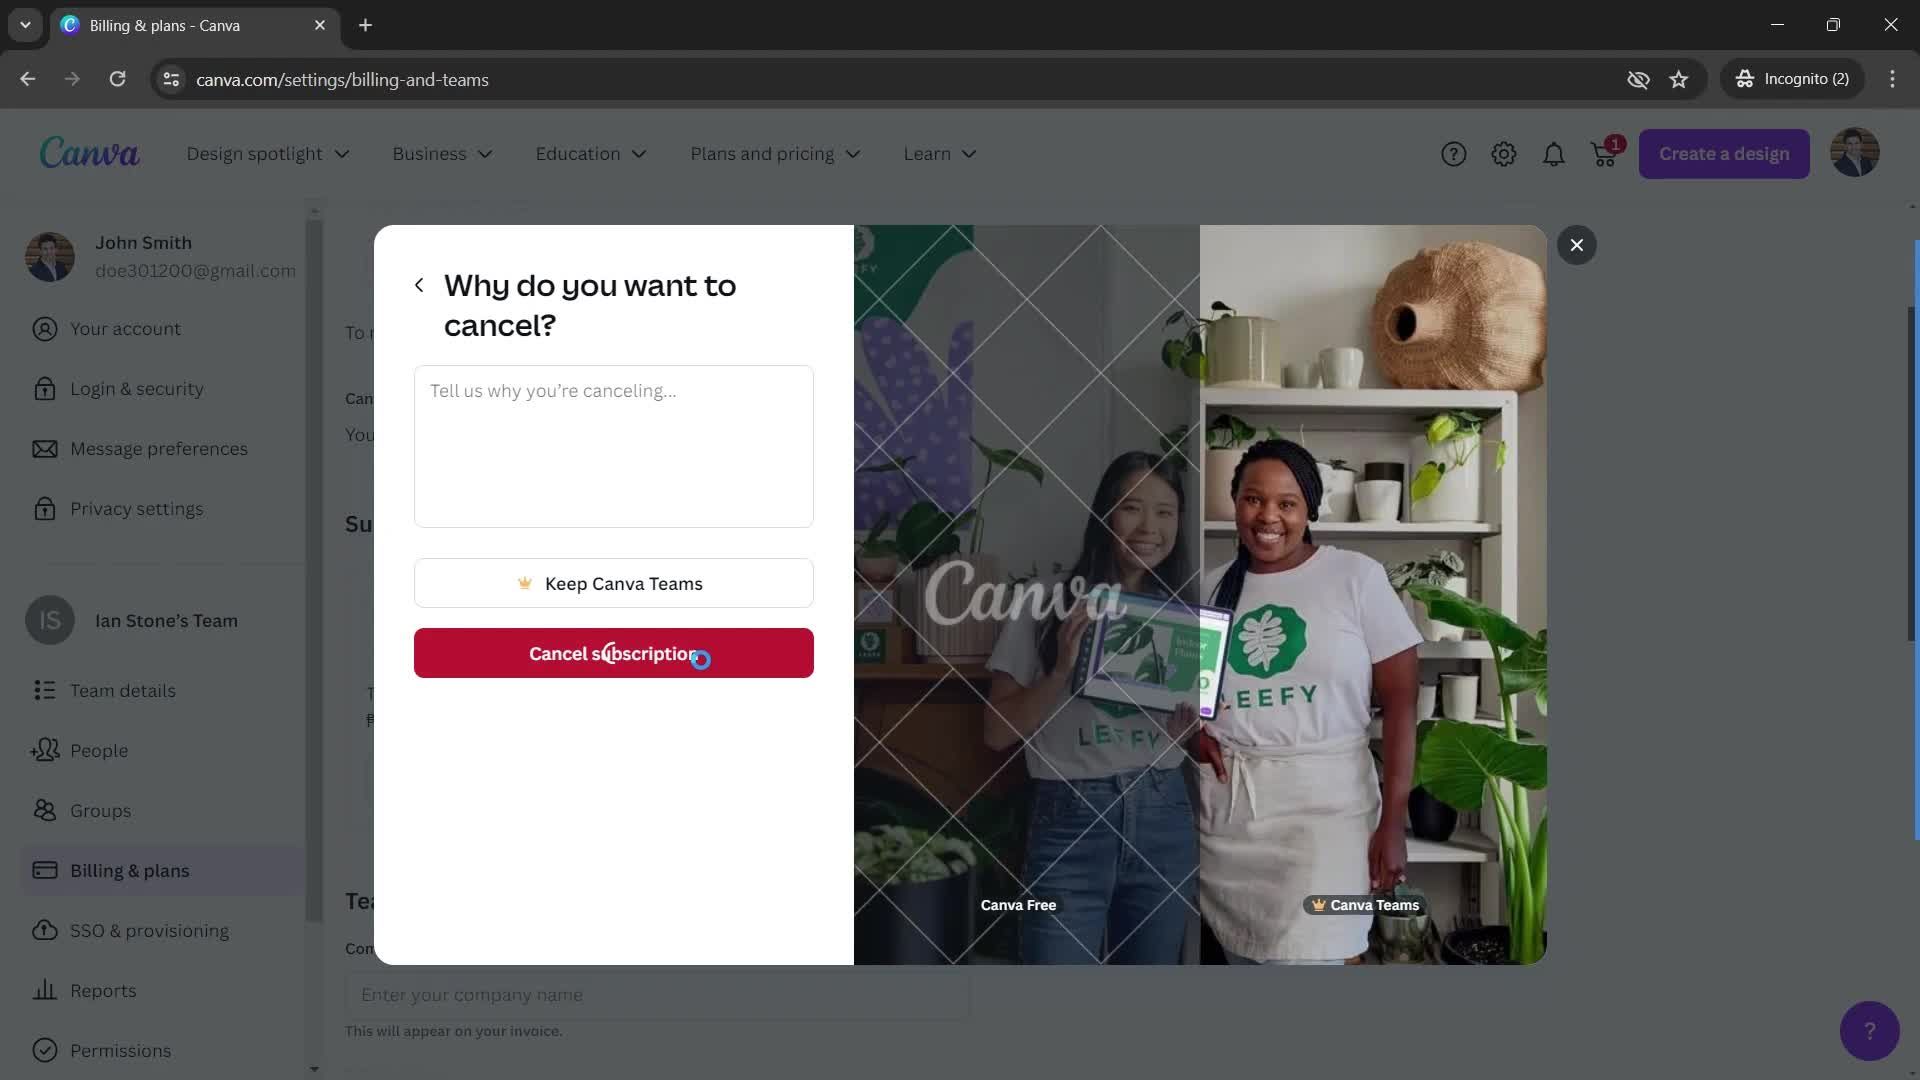Click the Notifications bell icon
The width and height of the screenshot is (1920, 1080).
click(x=1555, y=153)
